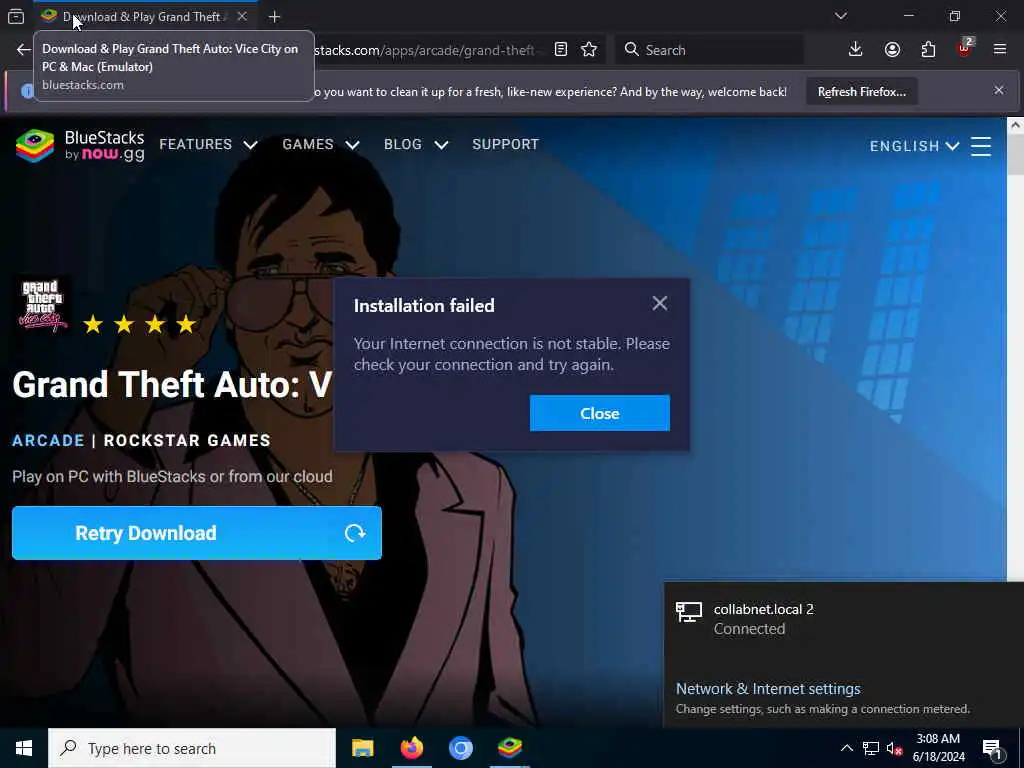Open the Action Center notifications

pyautogui.click(x=992, y=749)
